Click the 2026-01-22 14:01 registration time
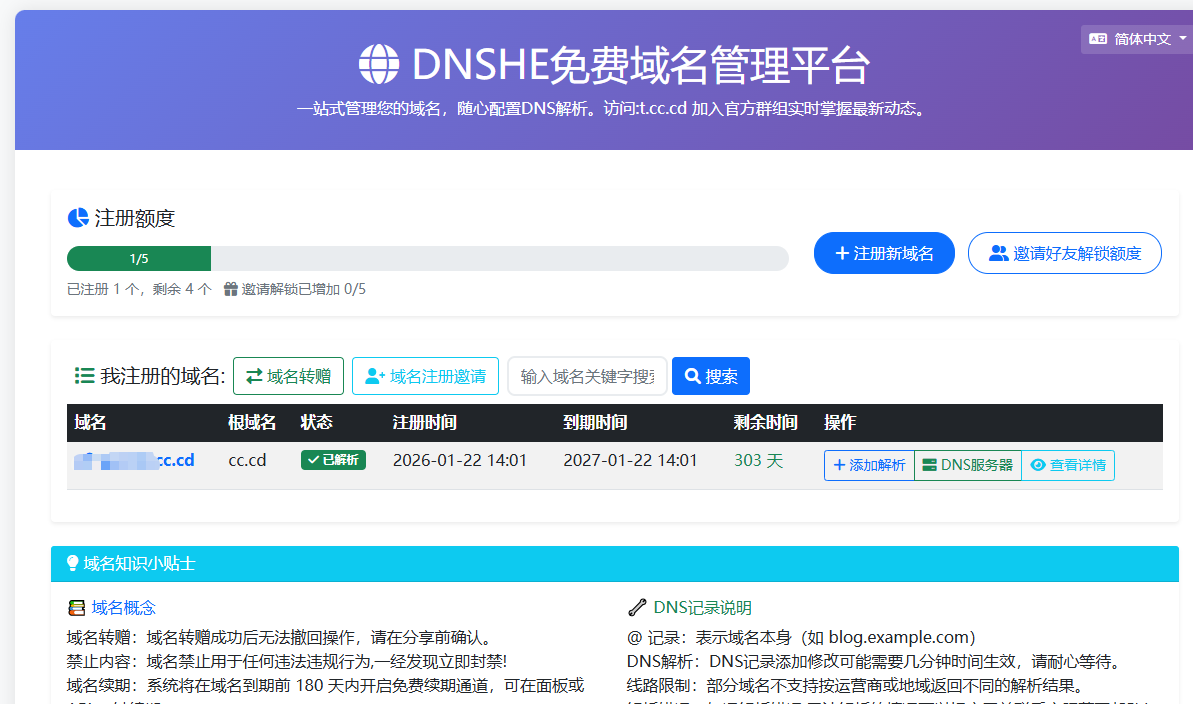1193x704 pixels. tap(460, 460)
